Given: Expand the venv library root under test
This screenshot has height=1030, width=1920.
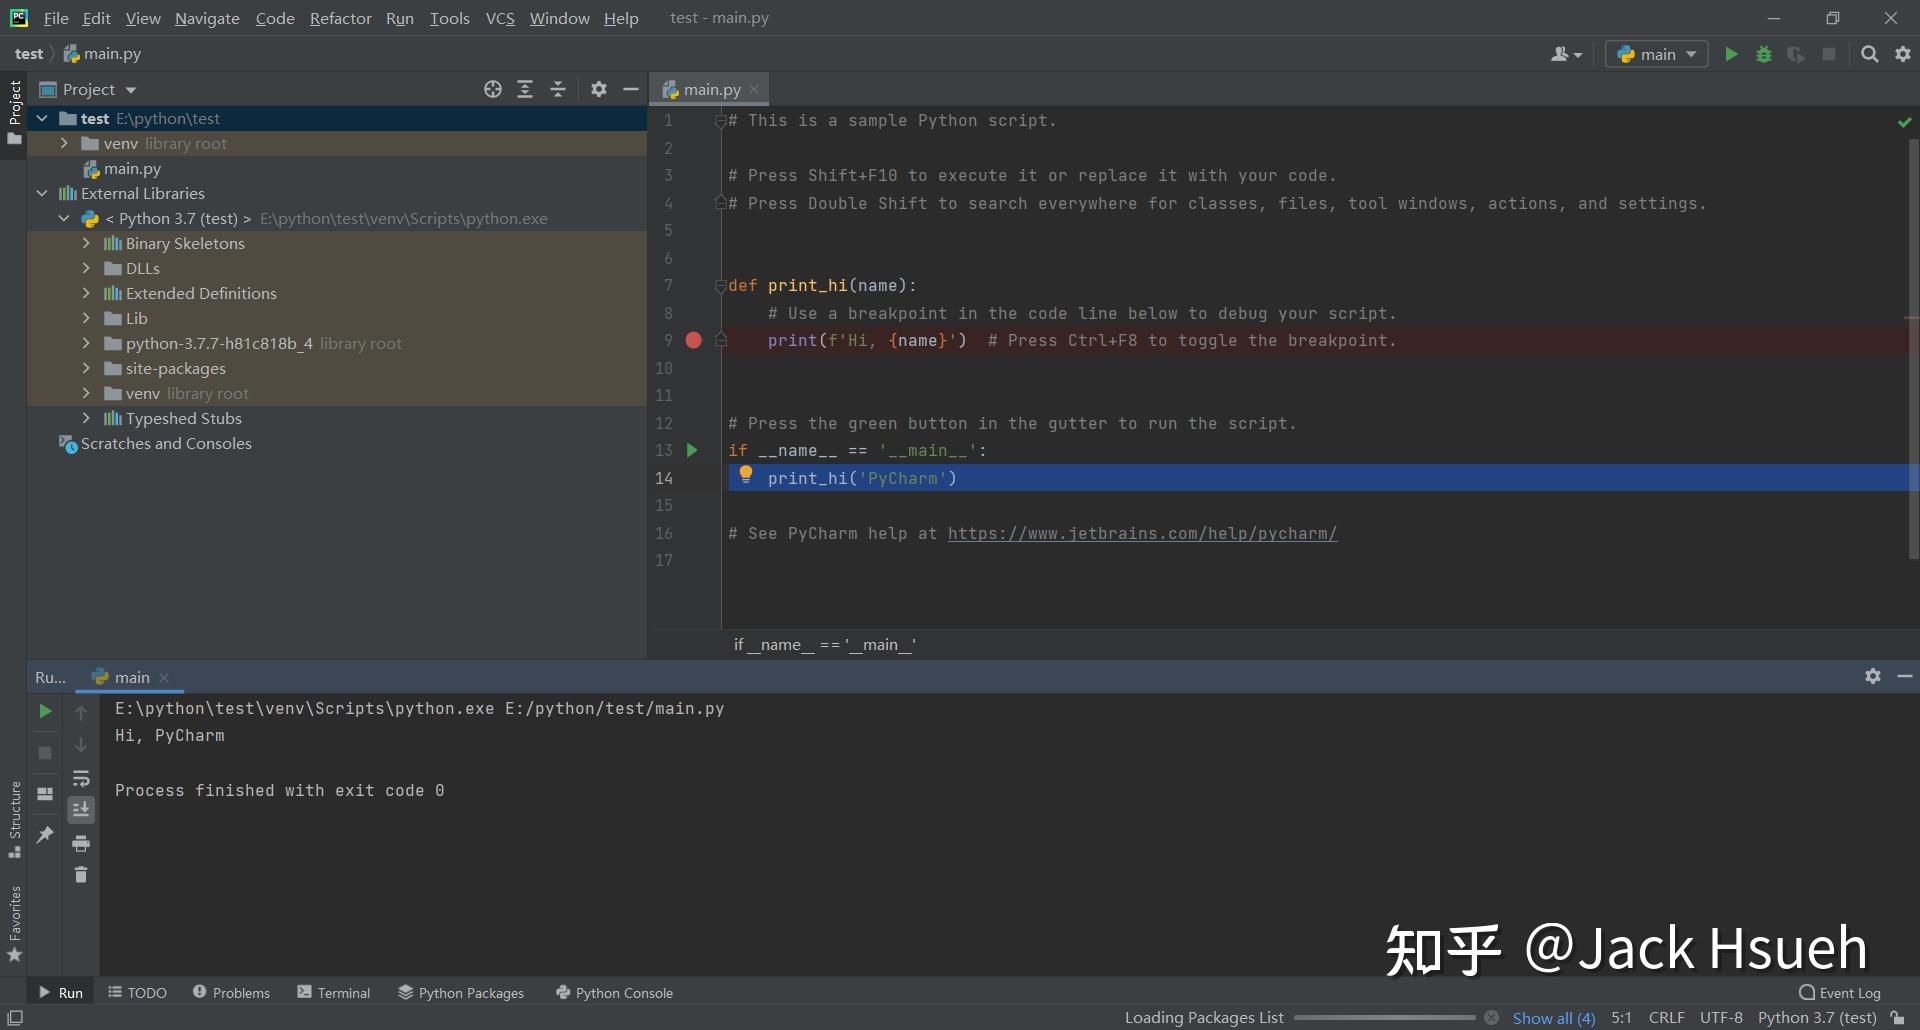Looking at the screenshot, I should pos(64,143).
